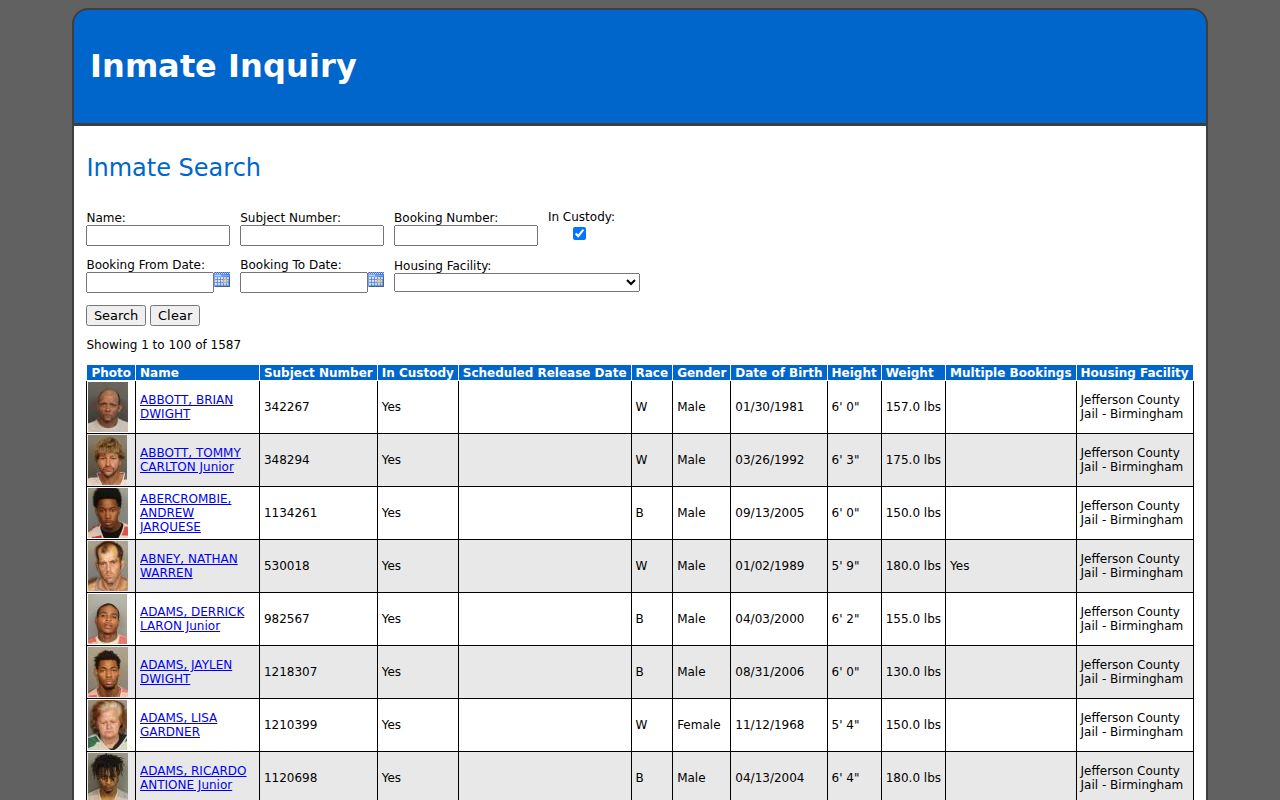Open ADAMS, LISA GARDNER inmate link

[x=178, y=725]
